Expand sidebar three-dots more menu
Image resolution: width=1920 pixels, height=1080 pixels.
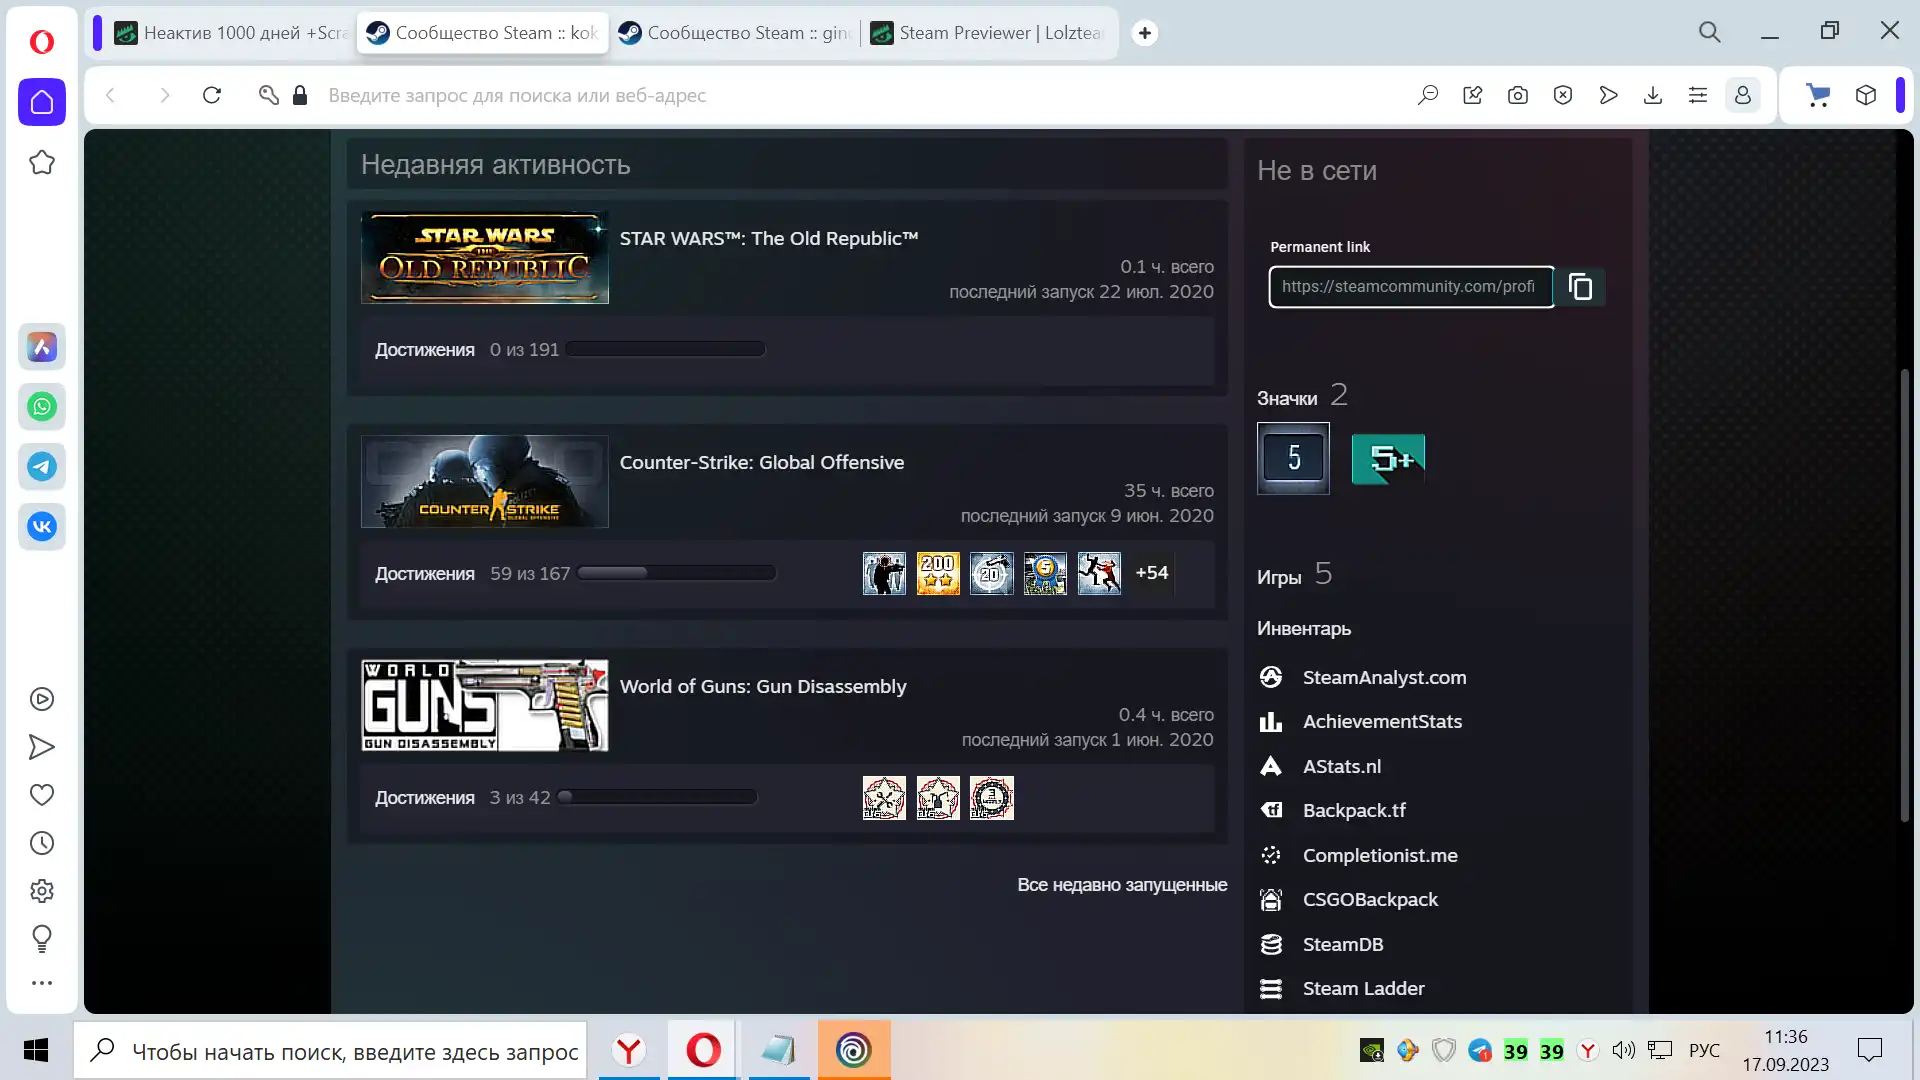(42, 983)
